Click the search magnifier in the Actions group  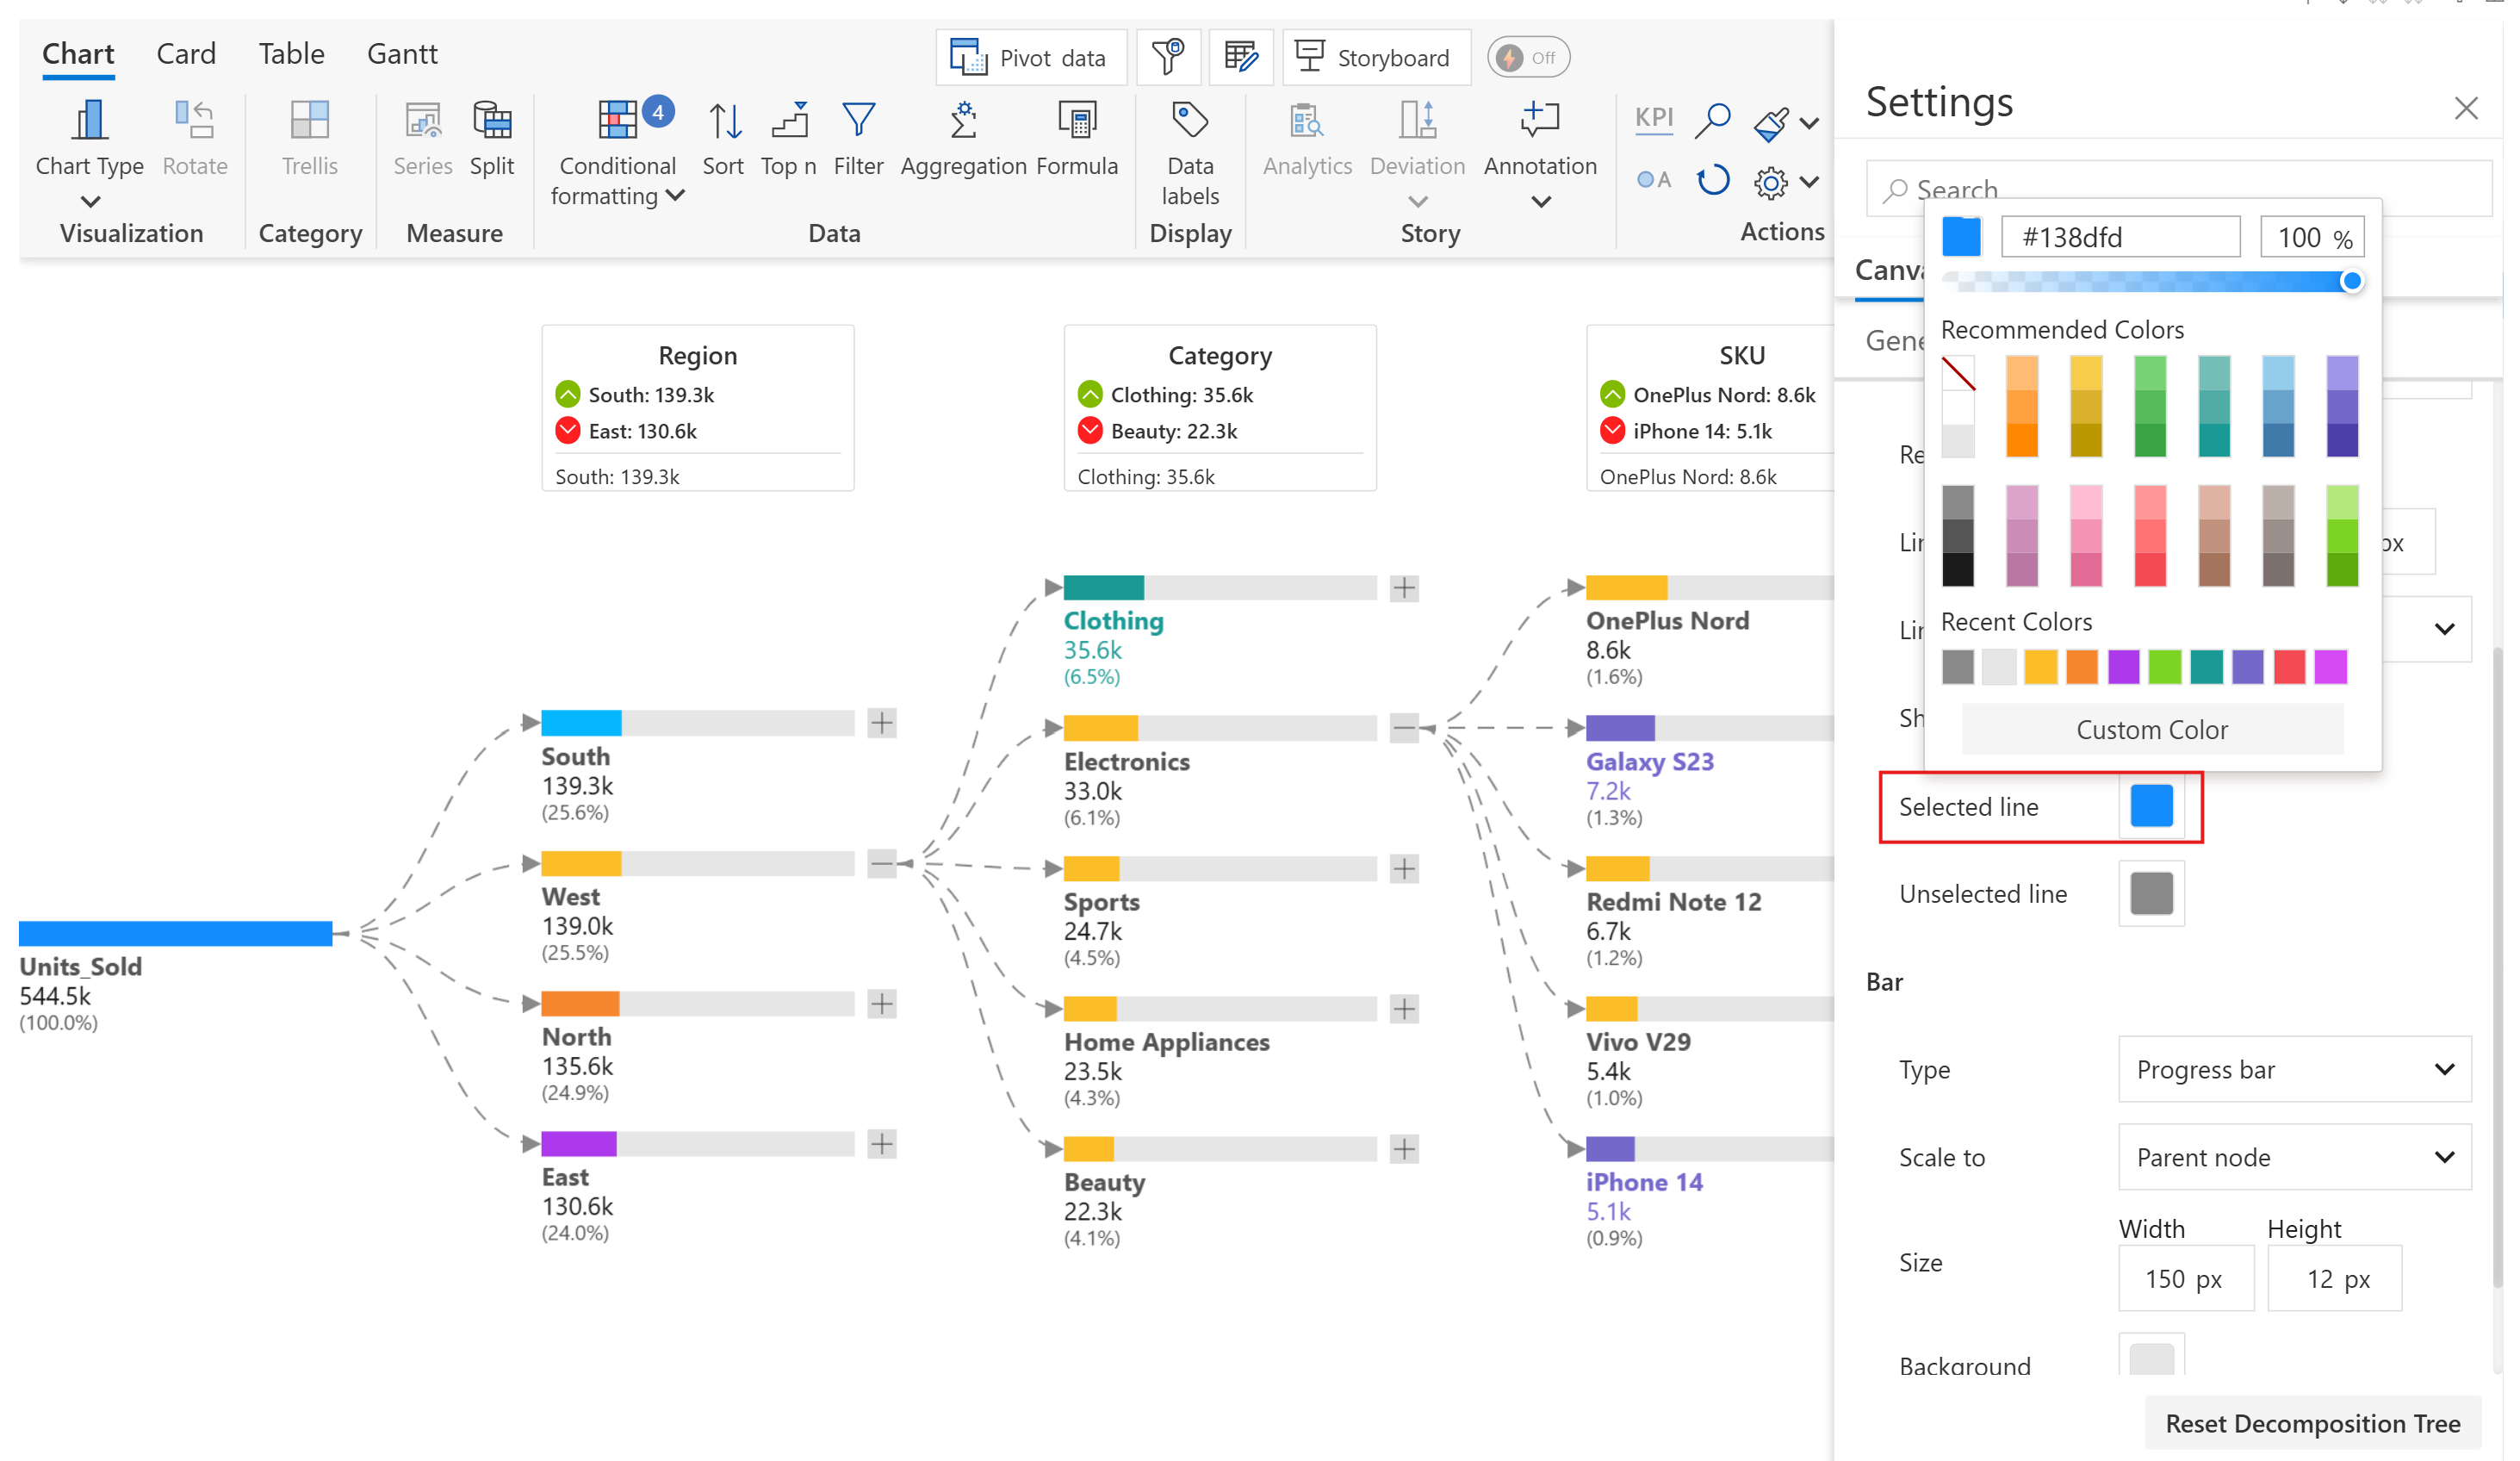coord(1712,121)
